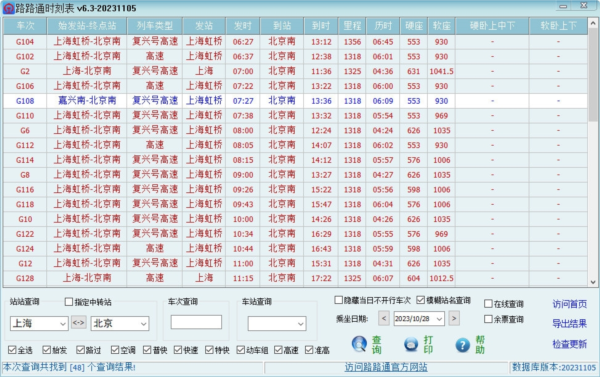Close the 路路通时刻表 window
Viewport: 600px width, 377px height.
584,6
